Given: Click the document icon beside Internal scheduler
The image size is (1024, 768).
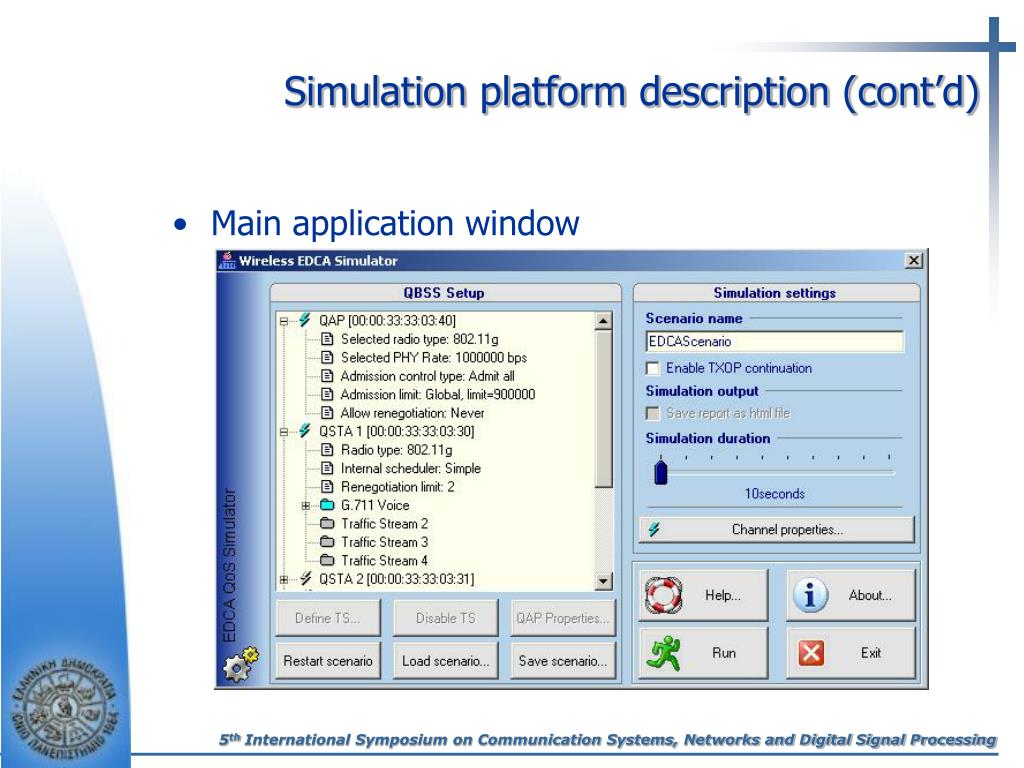Looking at the screenshot, I should point(327,468).
